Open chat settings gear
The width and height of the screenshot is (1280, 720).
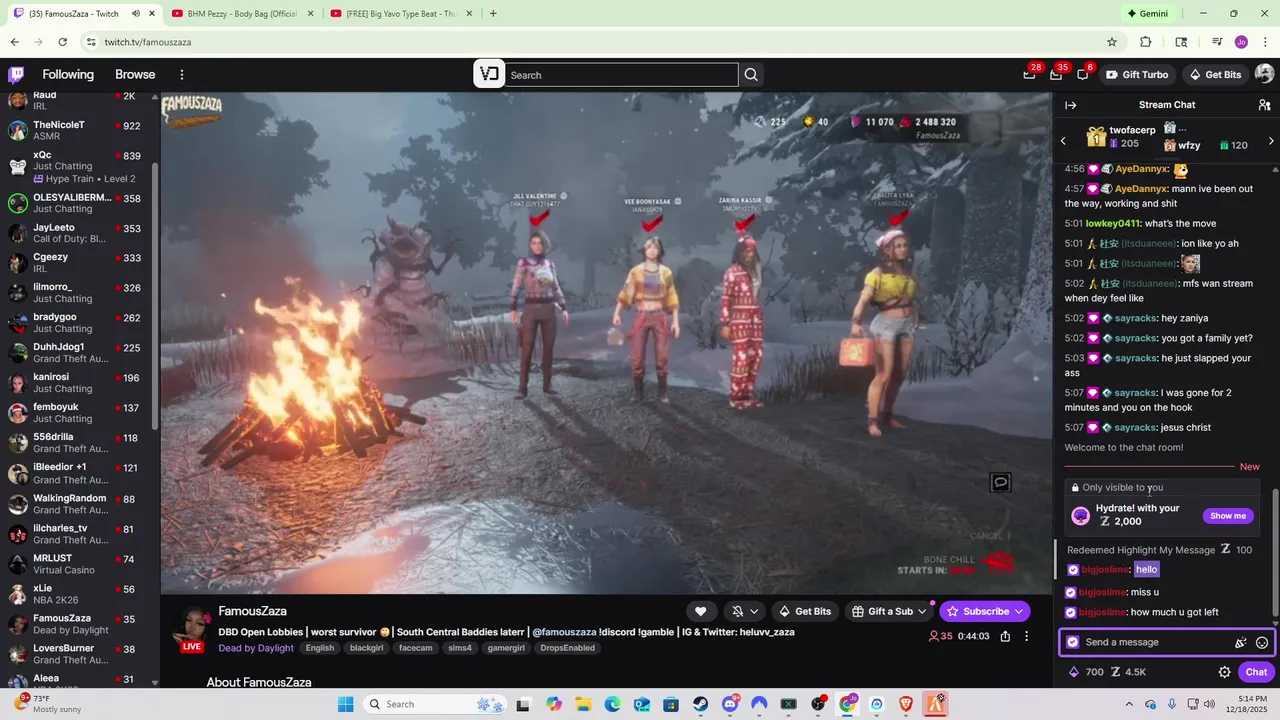coord(1224,672)
